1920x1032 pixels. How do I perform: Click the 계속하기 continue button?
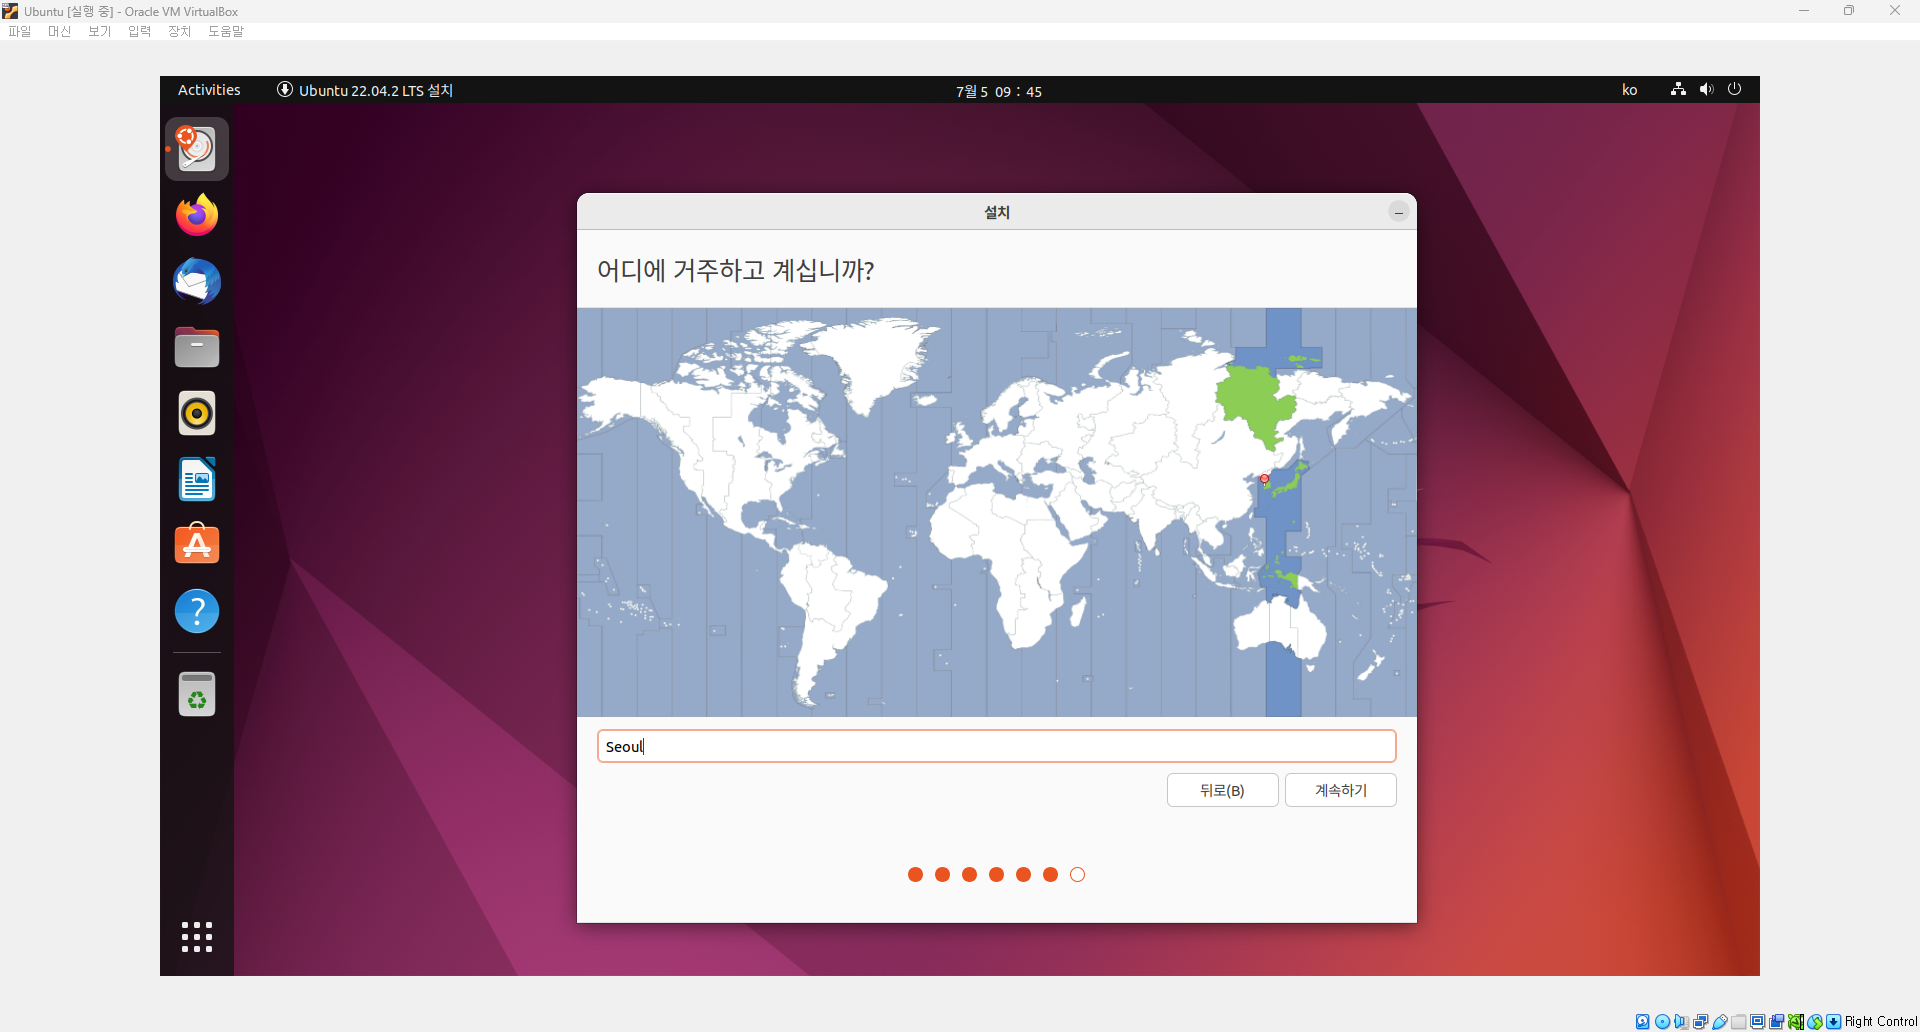[x=1340, y=790]
